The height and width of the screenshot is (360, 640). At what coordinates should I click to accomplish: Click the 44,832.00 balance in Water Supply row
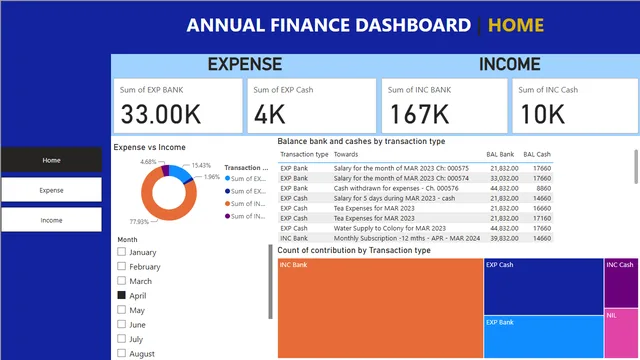point(504,228)
